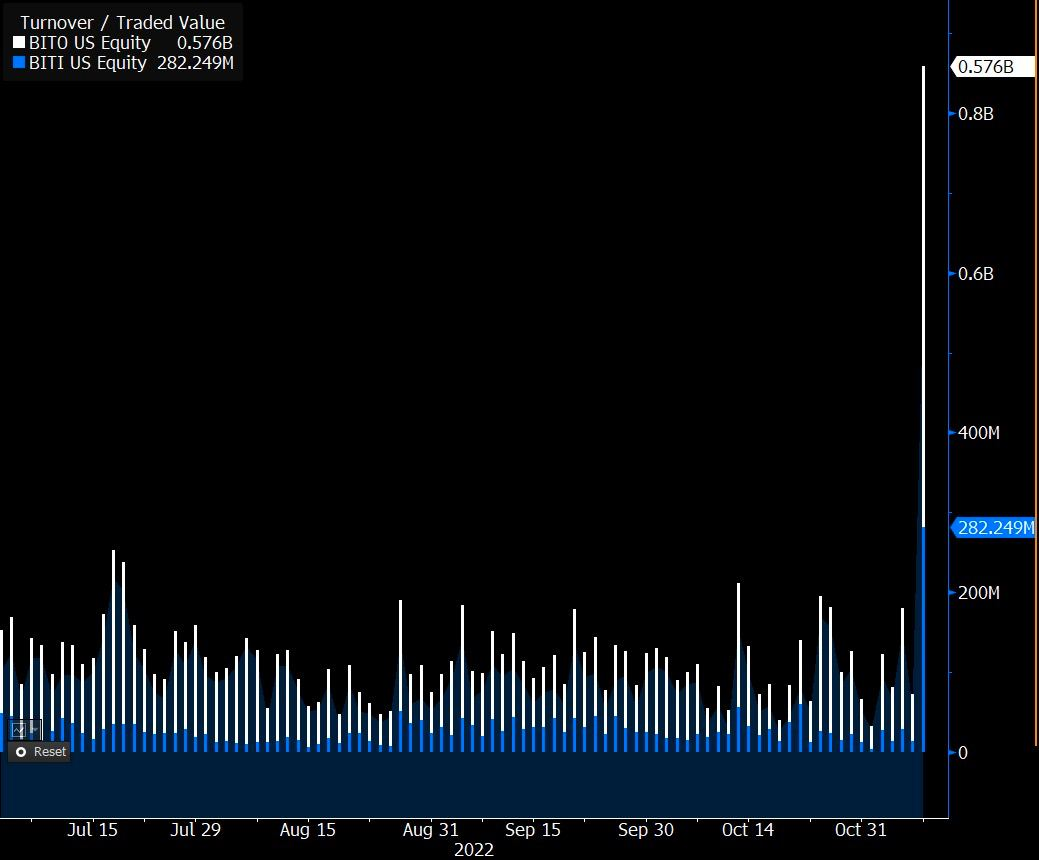Click the Sep 15 date label
Image resolution: width=1039 pixels, height=860 pixels.
coord(533,830)
